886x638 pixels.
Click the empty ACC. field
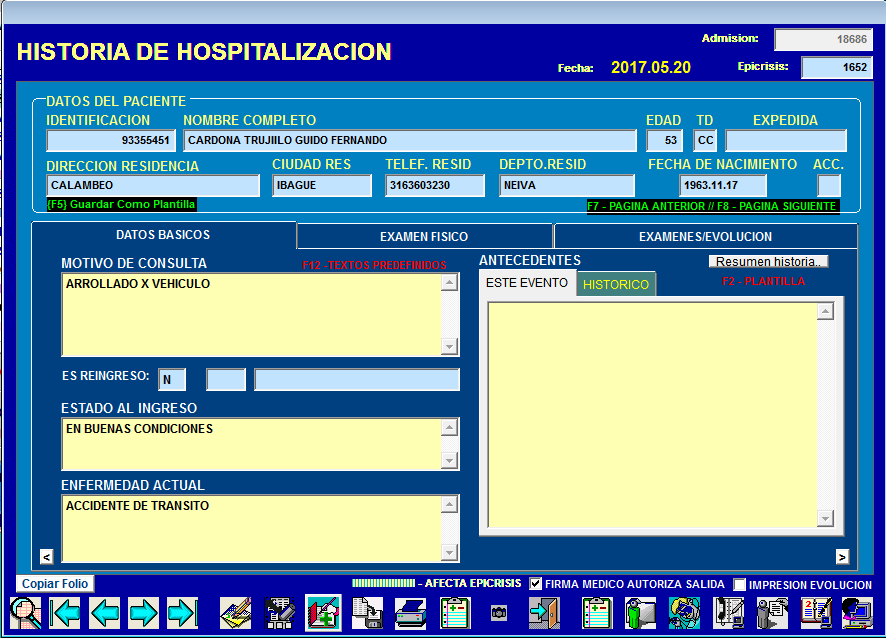[x=829, y=185]
